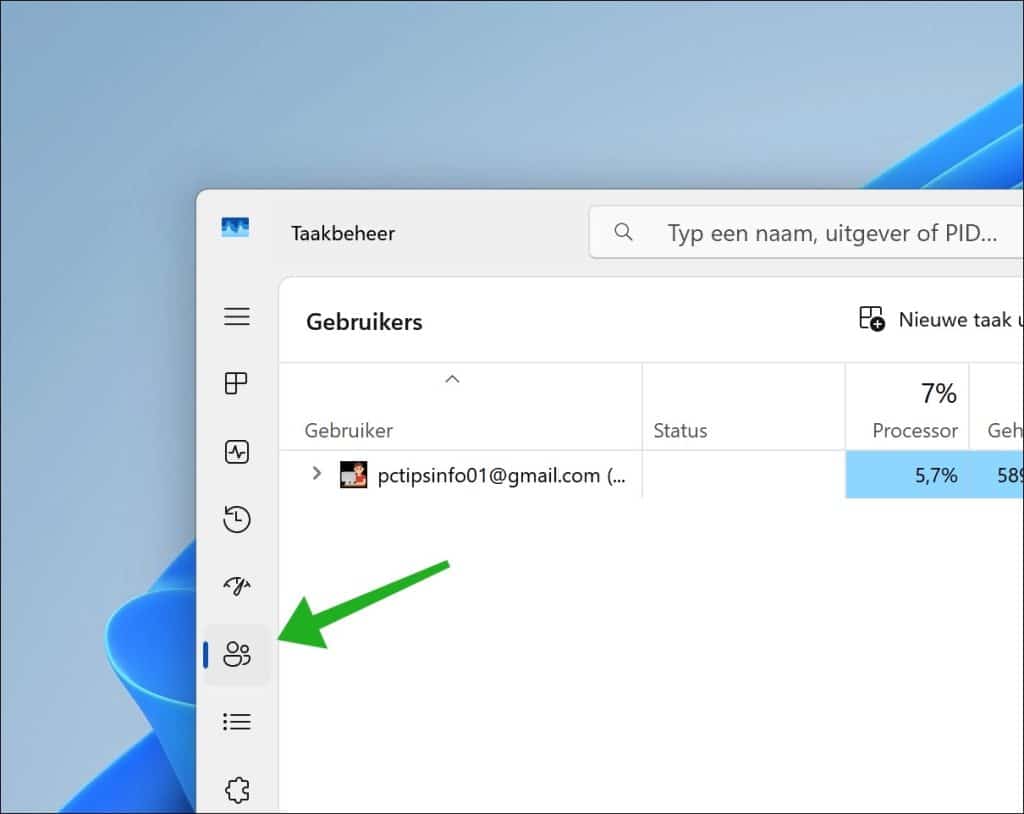
Task: Click the magnifier icon in search box
Action: tap(624, 233)
